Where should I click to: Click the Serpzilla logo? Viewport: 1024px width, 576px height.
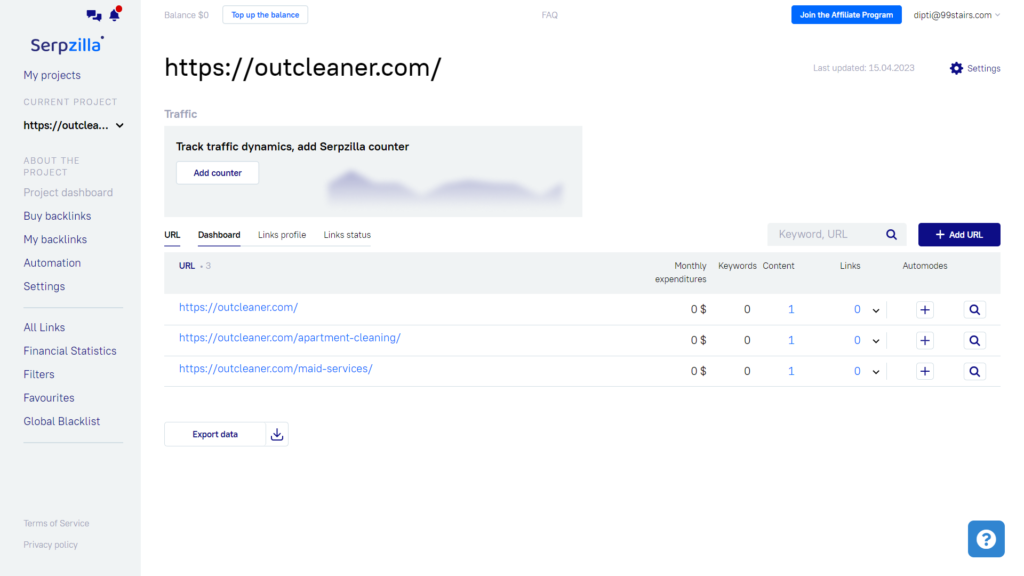point(67,44)
